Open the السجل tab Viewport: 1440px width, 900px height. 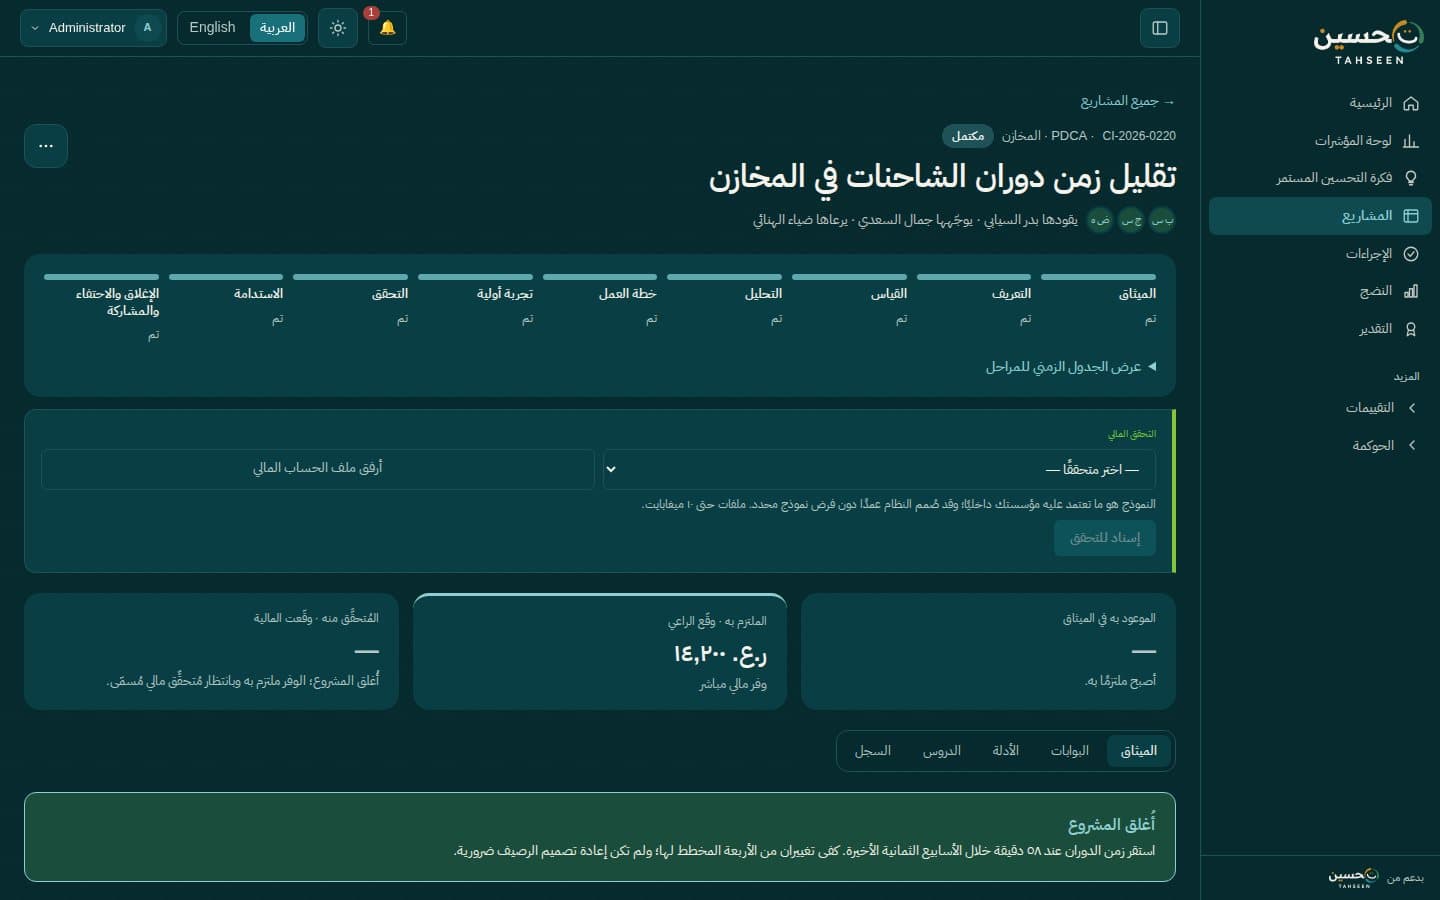point(873,751)
